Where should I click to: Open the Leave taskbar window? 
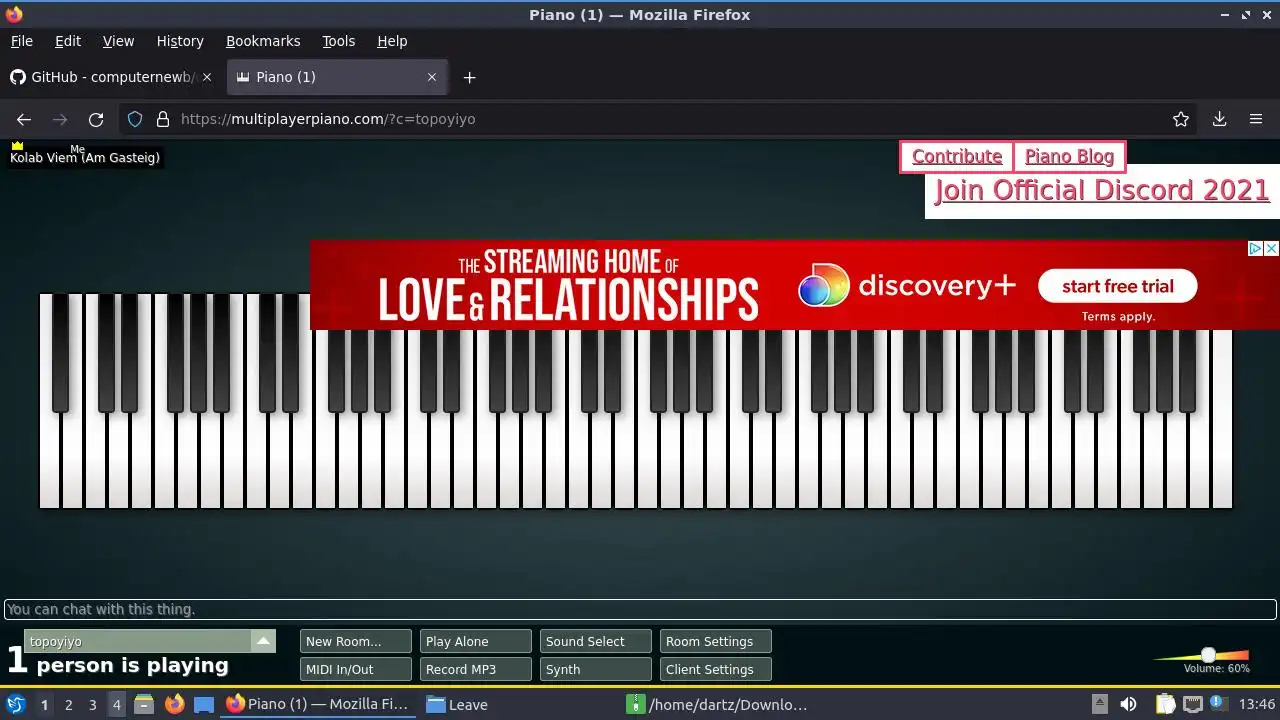[520, 704]
